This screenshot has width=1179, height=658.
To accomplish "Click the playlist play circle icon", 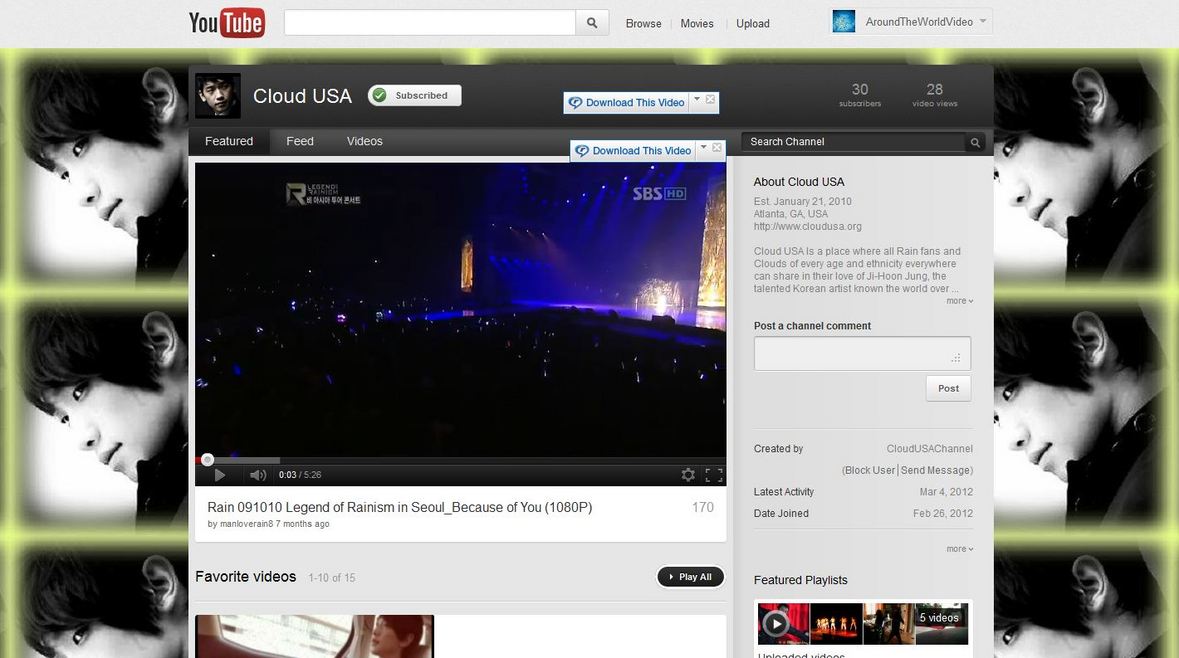I will pos(776,623).
